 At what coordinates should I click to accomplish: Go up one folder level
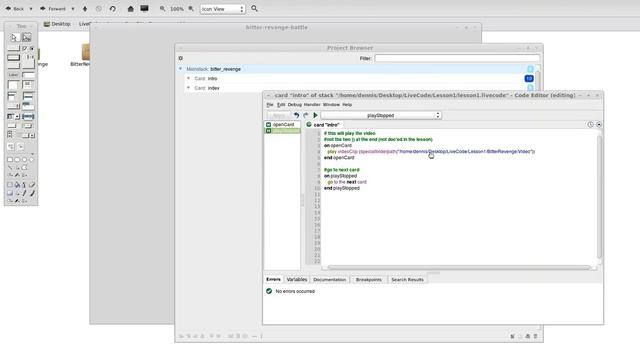85,9
